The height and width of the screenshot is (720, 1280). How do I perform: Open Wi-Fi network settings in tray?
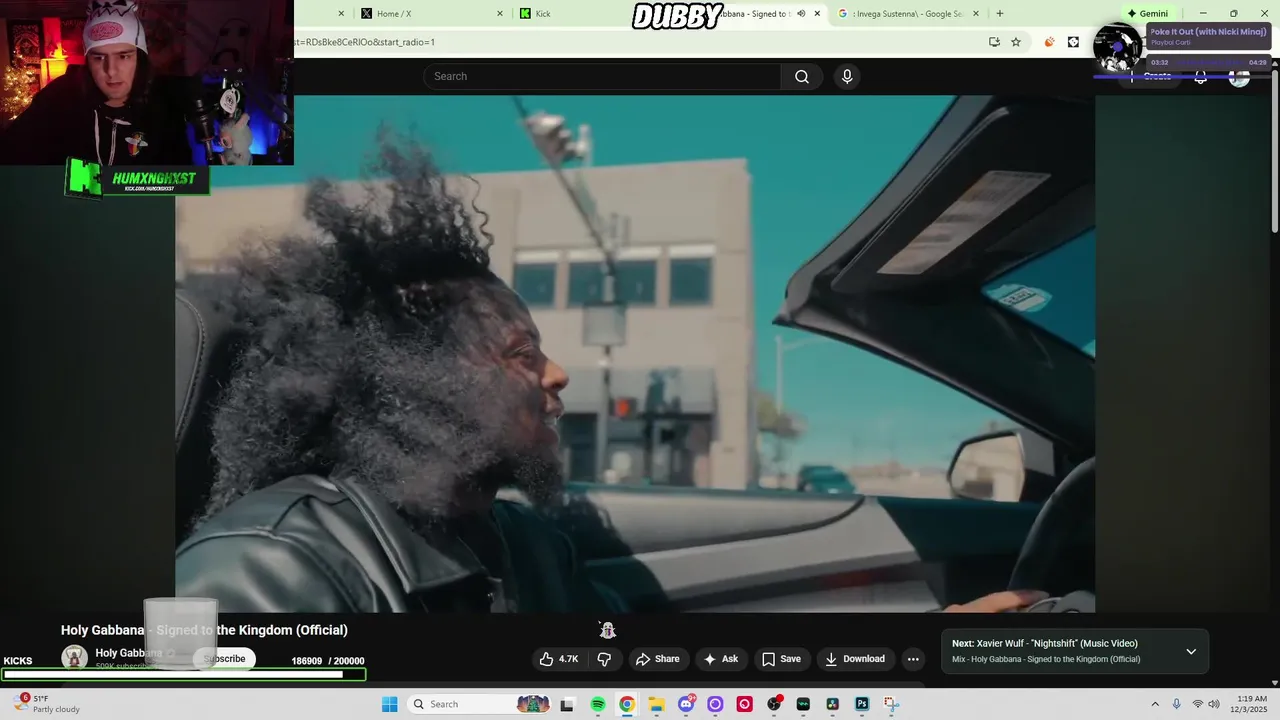[x=1198, y=704]
